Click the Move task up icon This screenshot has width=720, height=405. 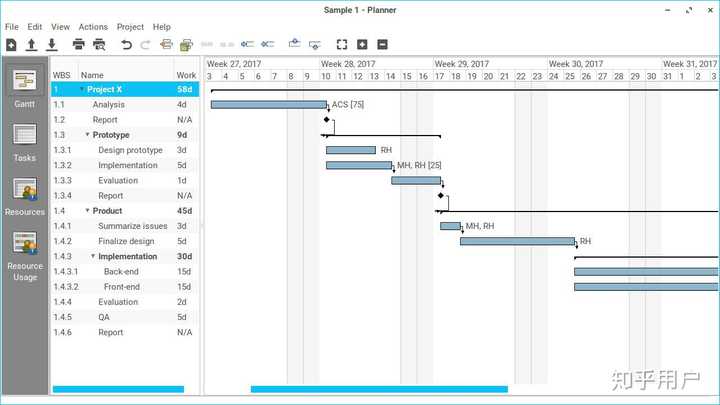(294, 44)
